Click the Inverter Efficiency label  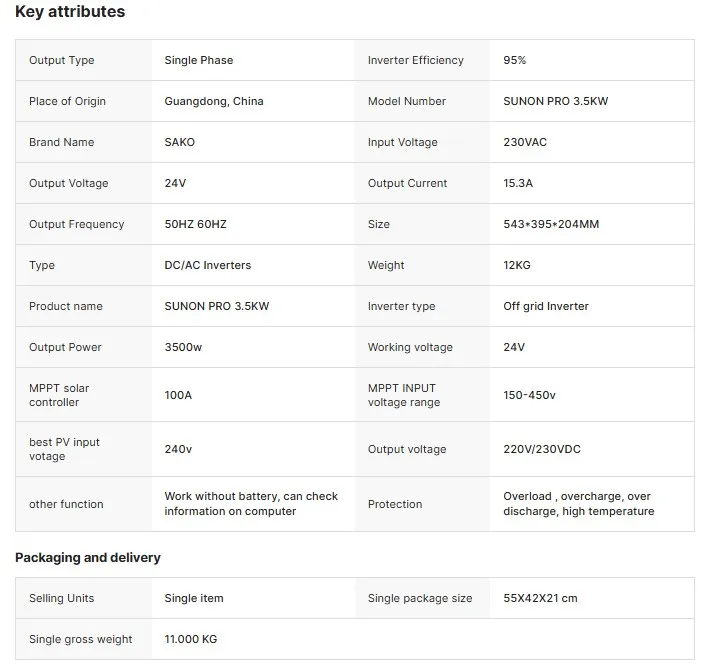pyautogui.click(x=416, y=60)
